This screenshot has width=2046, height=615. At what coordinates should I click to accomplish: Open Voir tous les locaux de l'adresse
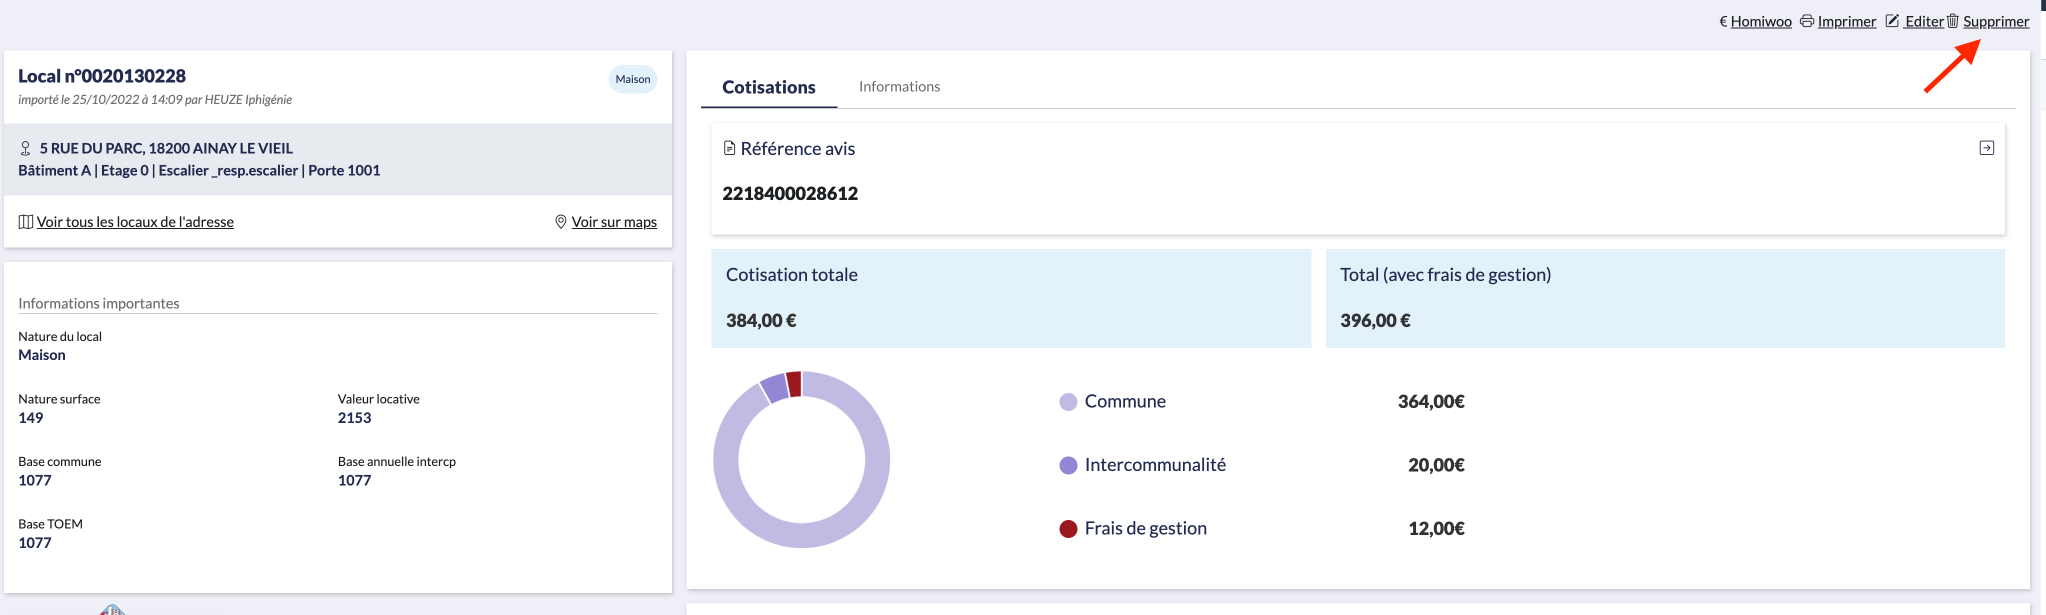135,222
